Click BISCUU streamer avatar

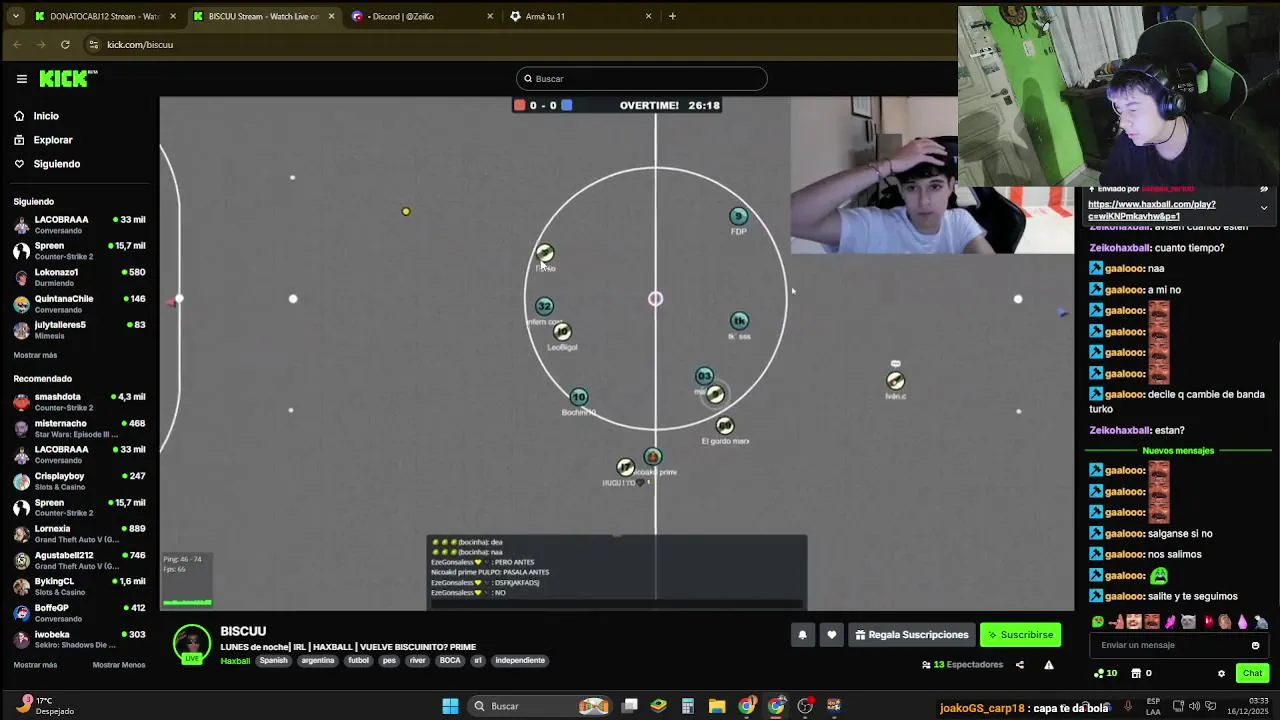pyautogui.click(x=191, y=644)
